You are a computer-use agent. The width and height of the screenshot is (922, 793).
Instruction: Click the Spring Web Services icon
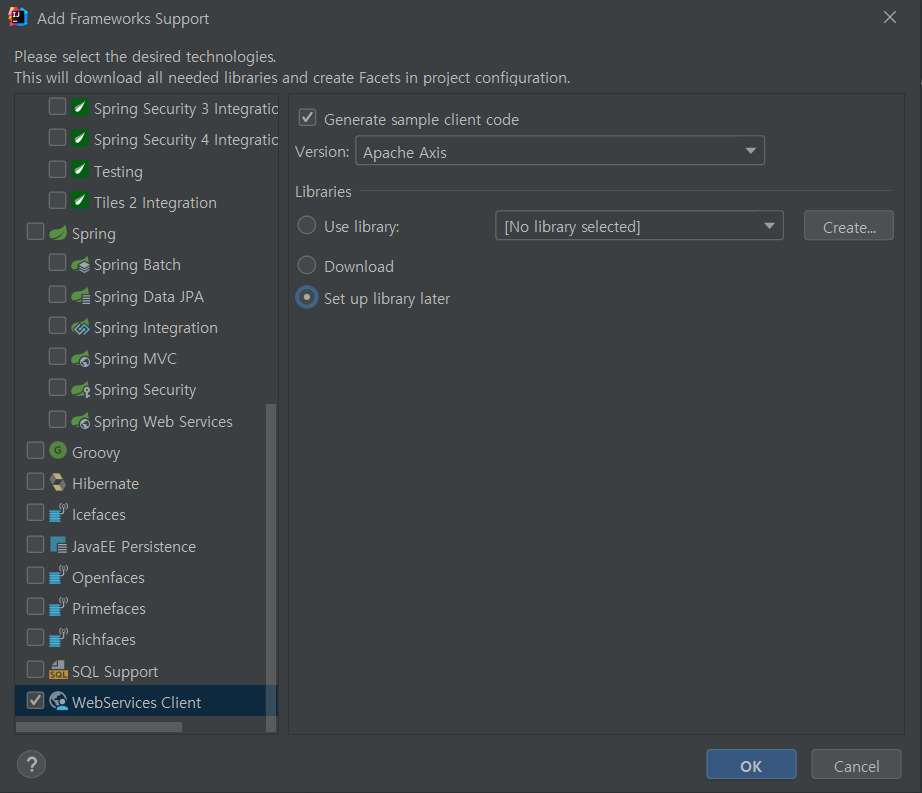81,421
